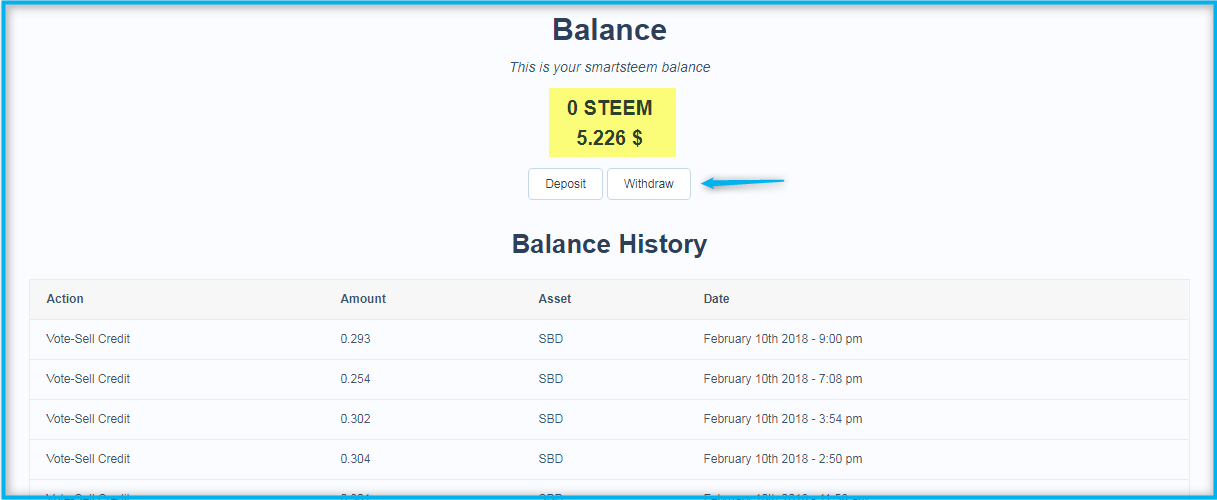Click SBD in the 0.302 row
1217x500 pixels.
point(551,419)
